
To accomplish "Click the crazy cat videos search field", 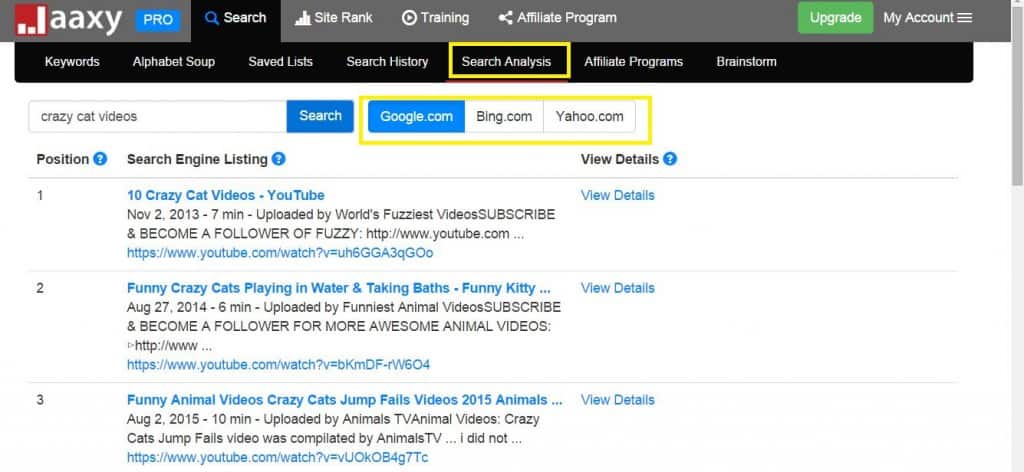I will tap(157, 116).
